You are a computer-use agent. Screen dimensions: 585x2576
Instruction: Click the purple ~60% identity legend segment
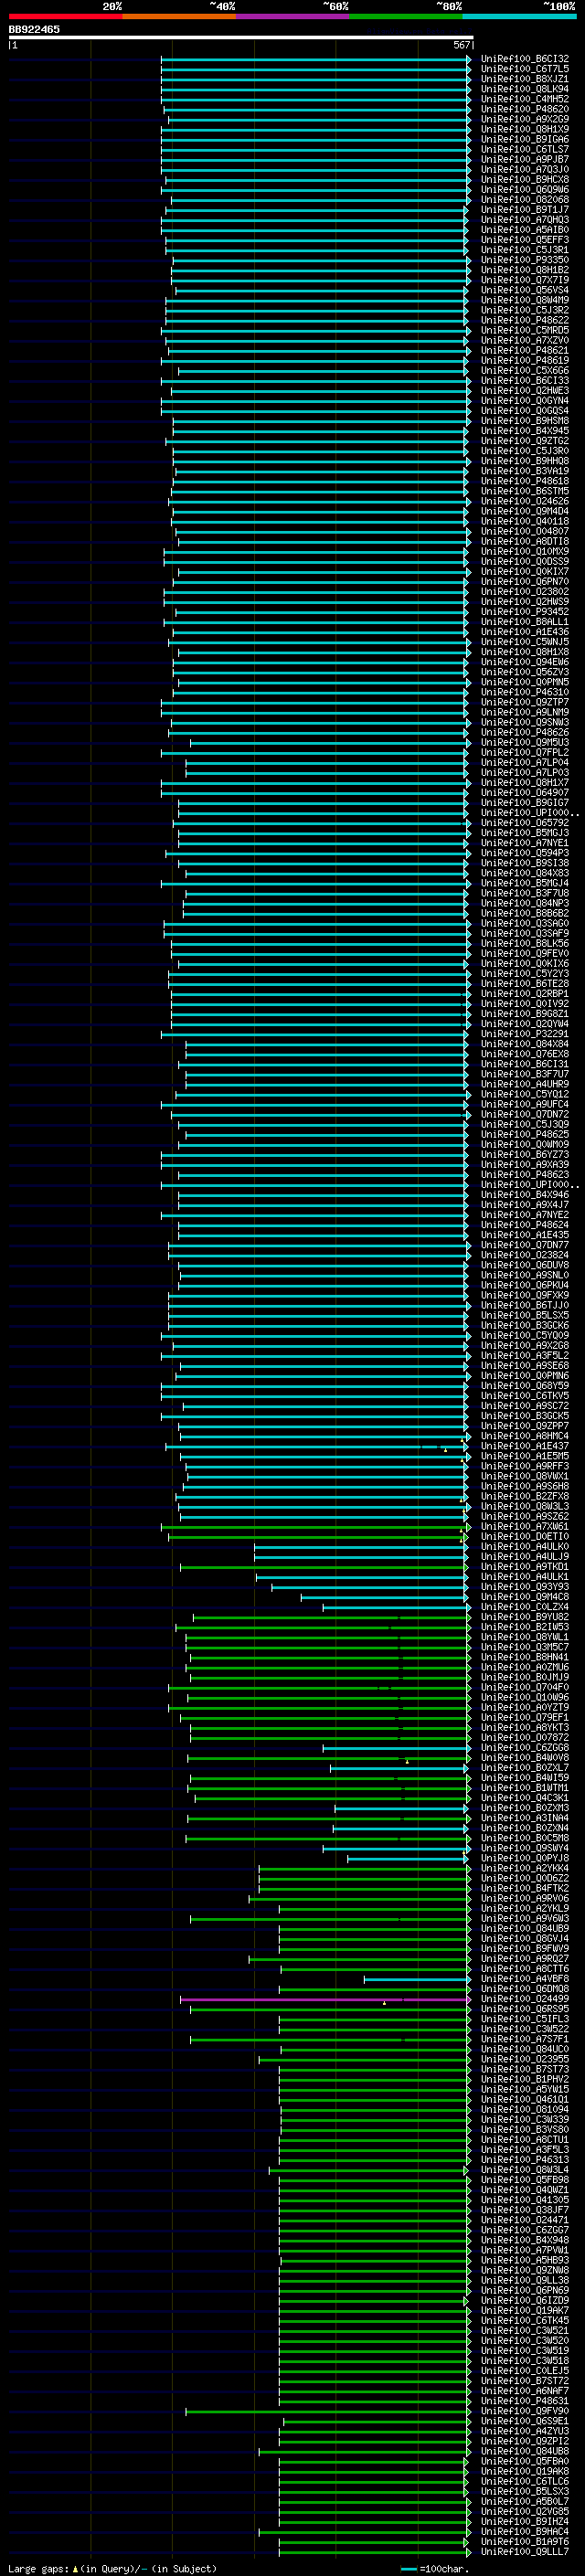[292, 16]
